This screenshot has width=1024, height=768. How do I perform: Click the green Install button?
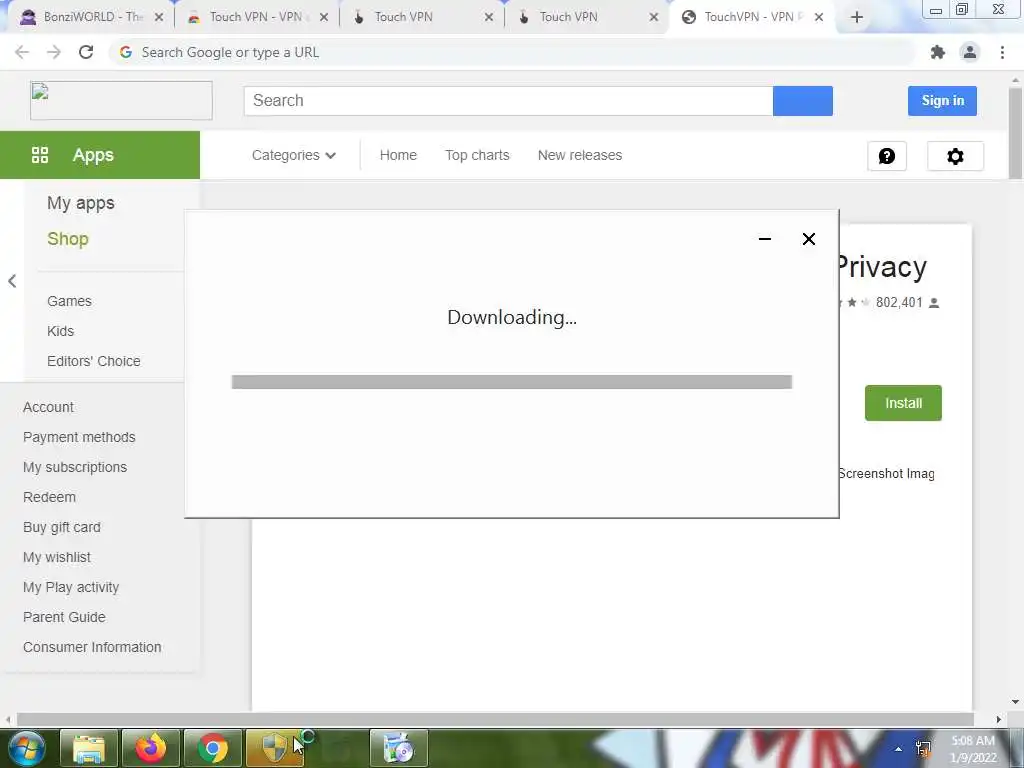903,403
